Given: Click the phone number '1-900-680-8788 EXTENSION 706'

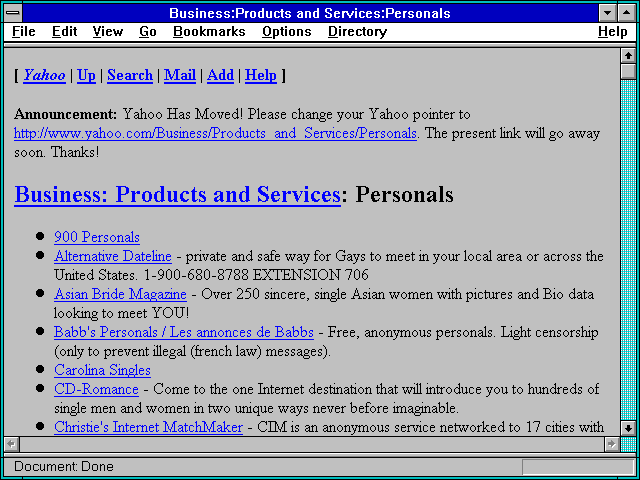Looking at the screenshot, I should tap(256, 275).
